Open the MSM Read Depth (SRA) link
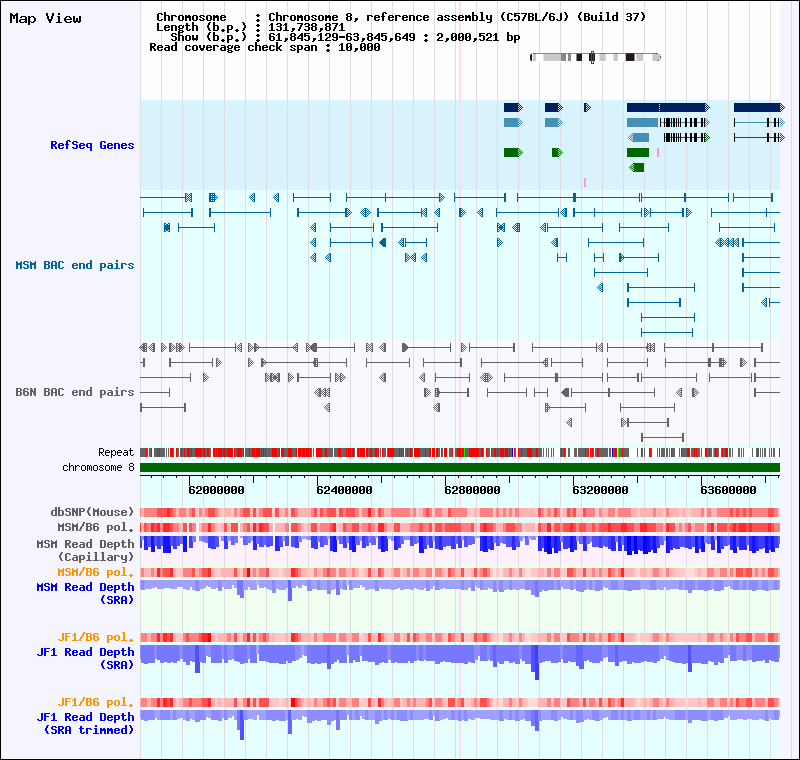Screen dimensions: 800x760 tap(85, 594)
